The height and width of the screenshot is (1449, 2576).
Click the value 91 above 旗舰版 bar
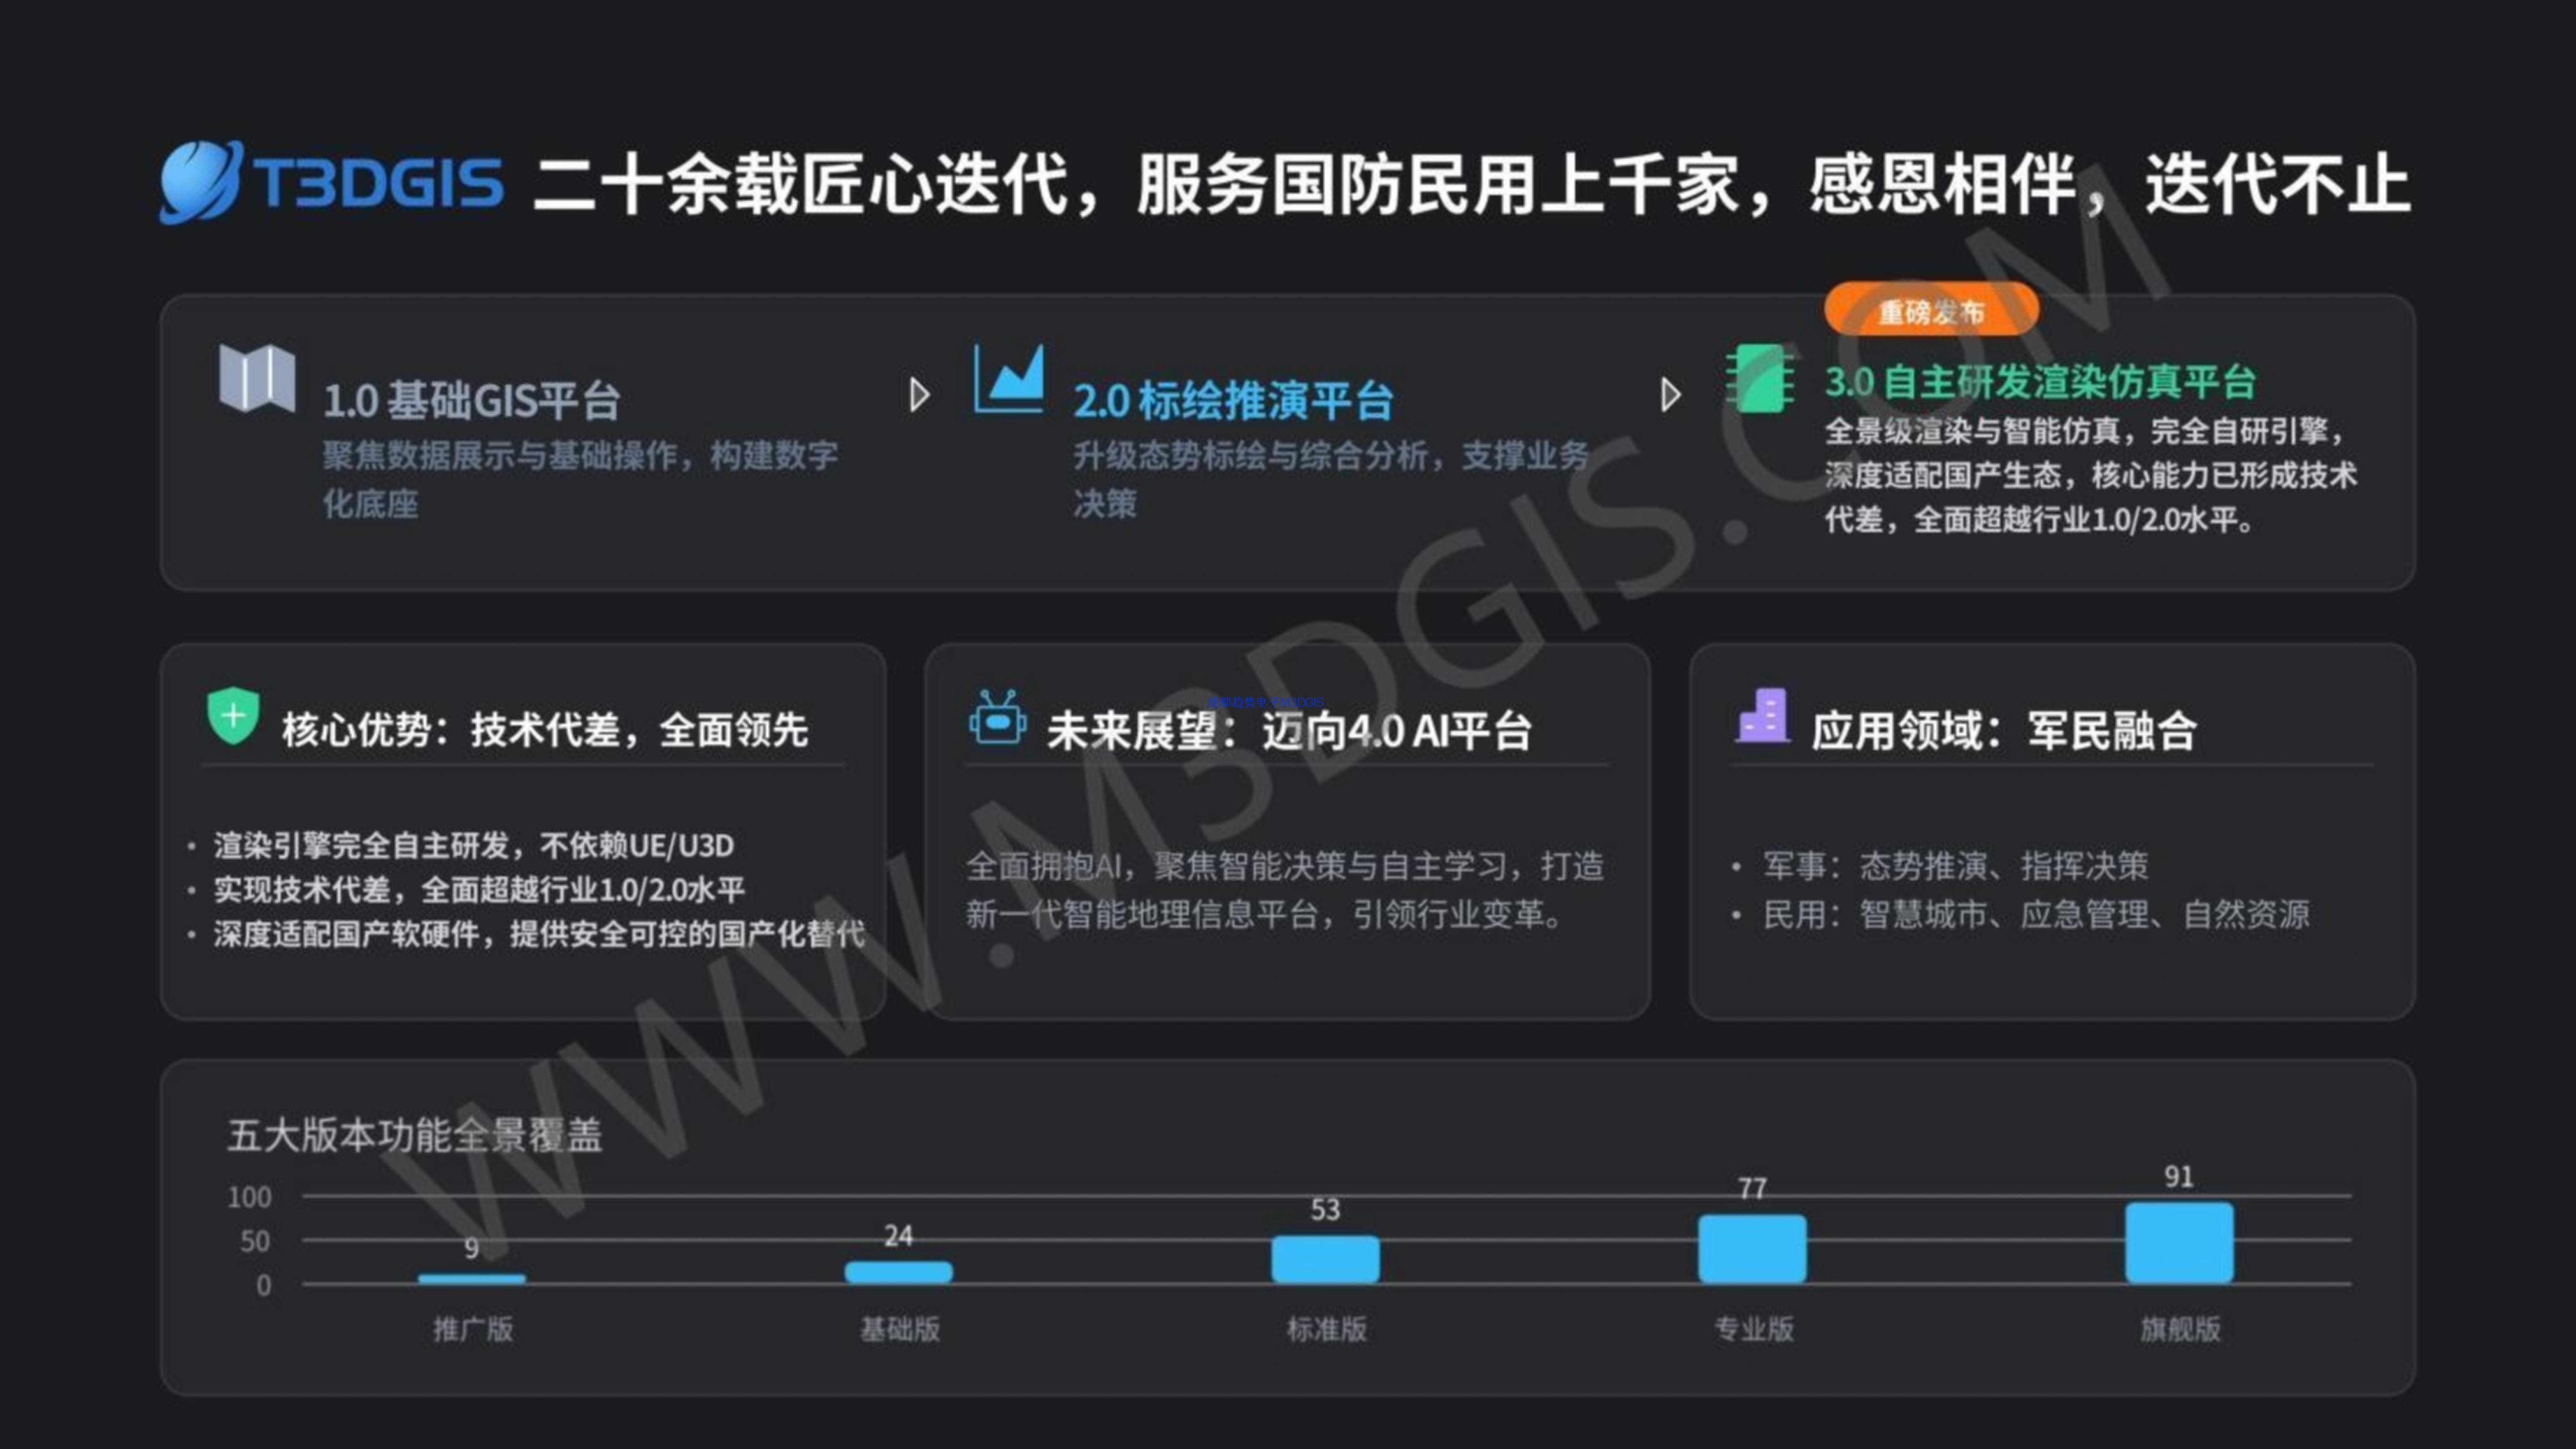point(2179,1177)
